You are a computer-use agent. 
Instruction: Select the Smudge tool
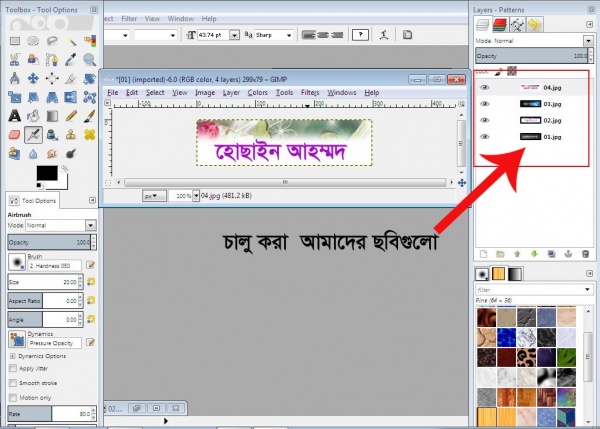point(52,154)
